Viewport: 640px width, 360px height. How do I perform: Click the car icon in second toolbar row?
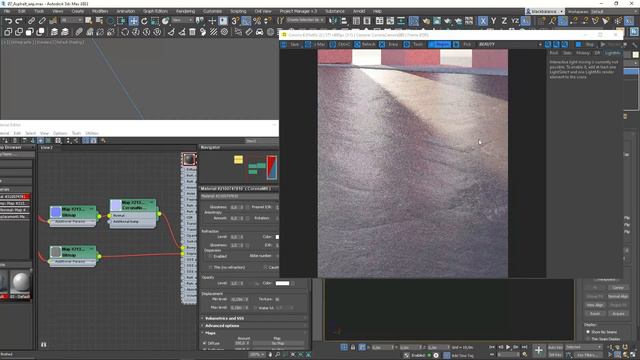(x=260, y=32)
